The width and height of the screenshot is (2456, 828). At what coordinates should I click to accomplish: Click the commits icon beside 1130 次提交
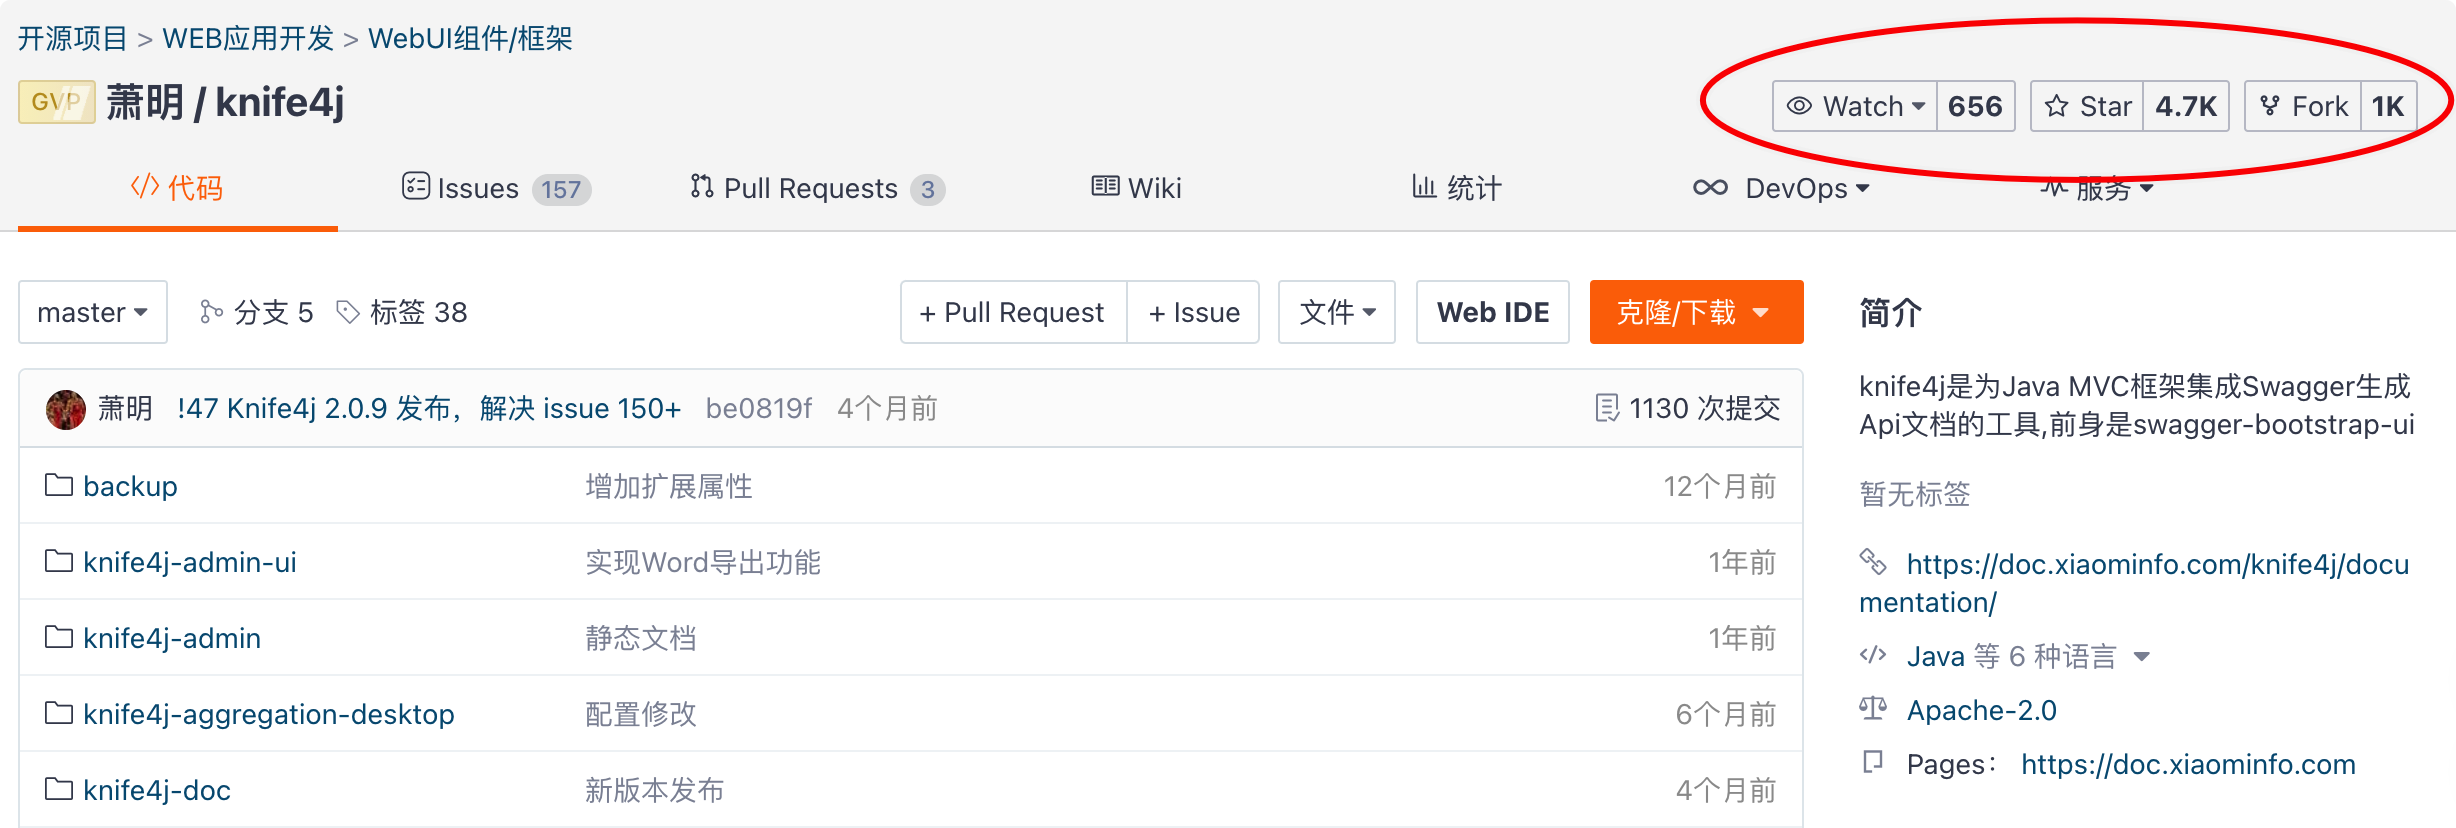click(1606, 408)
